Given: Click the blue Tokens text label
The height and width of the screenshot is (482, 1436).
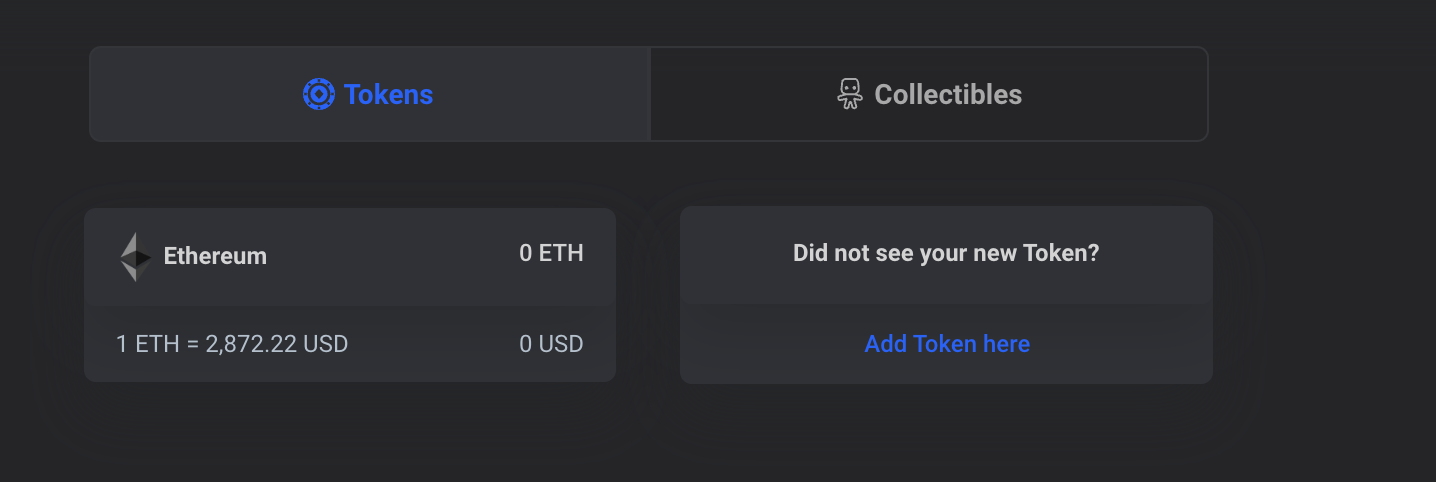Looking at the screenshot, I should point(388,94).
